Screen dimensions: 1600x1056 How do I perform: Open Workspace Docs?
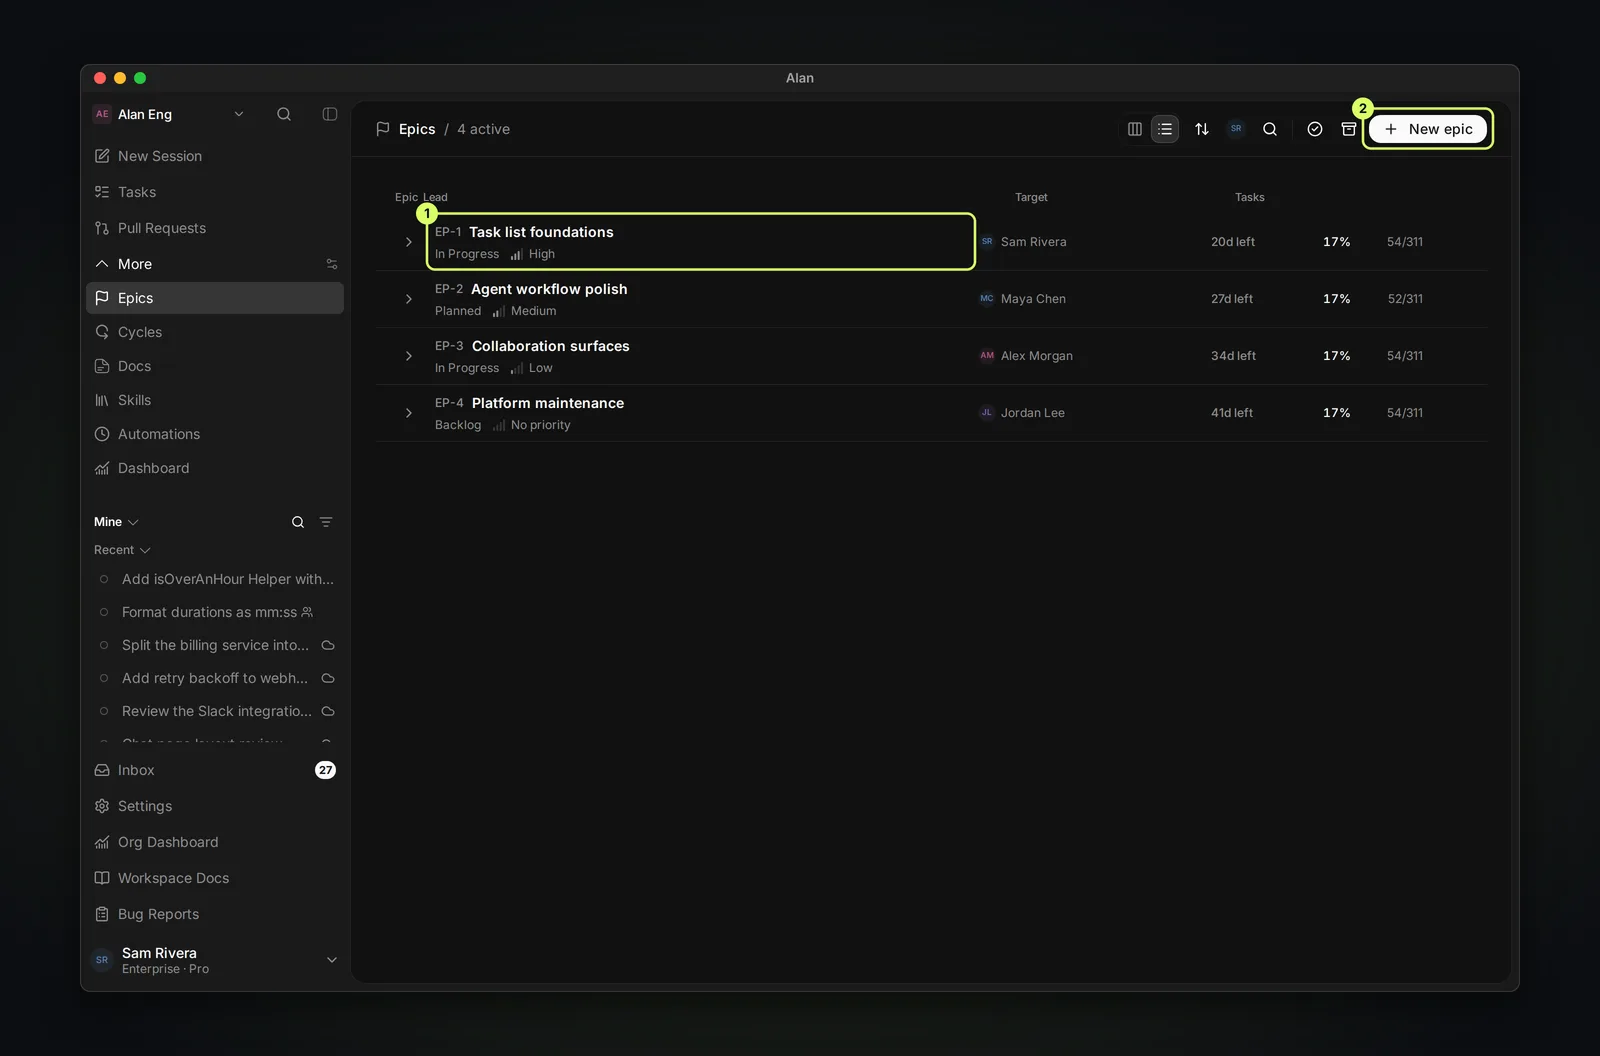(x=215, y=878)
